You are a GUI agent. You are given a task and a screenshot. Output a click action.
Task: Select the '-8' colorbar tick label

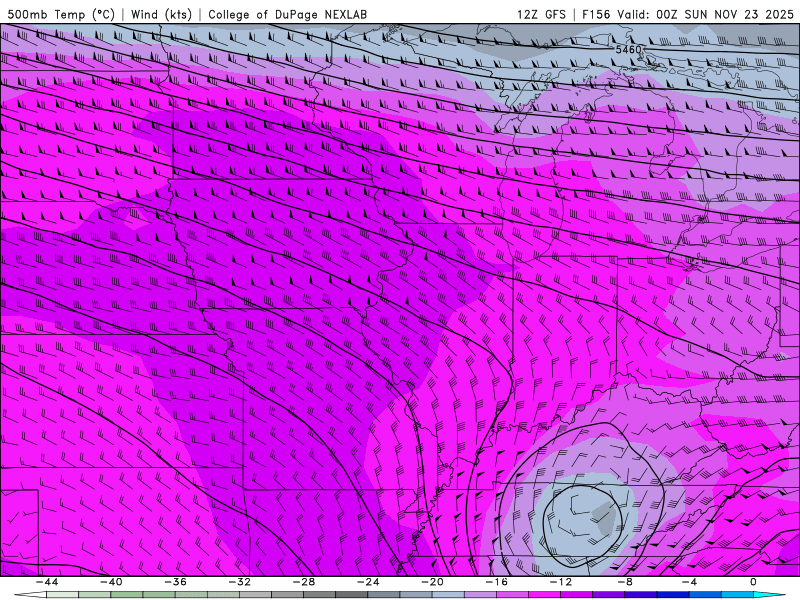pos(625,582)
